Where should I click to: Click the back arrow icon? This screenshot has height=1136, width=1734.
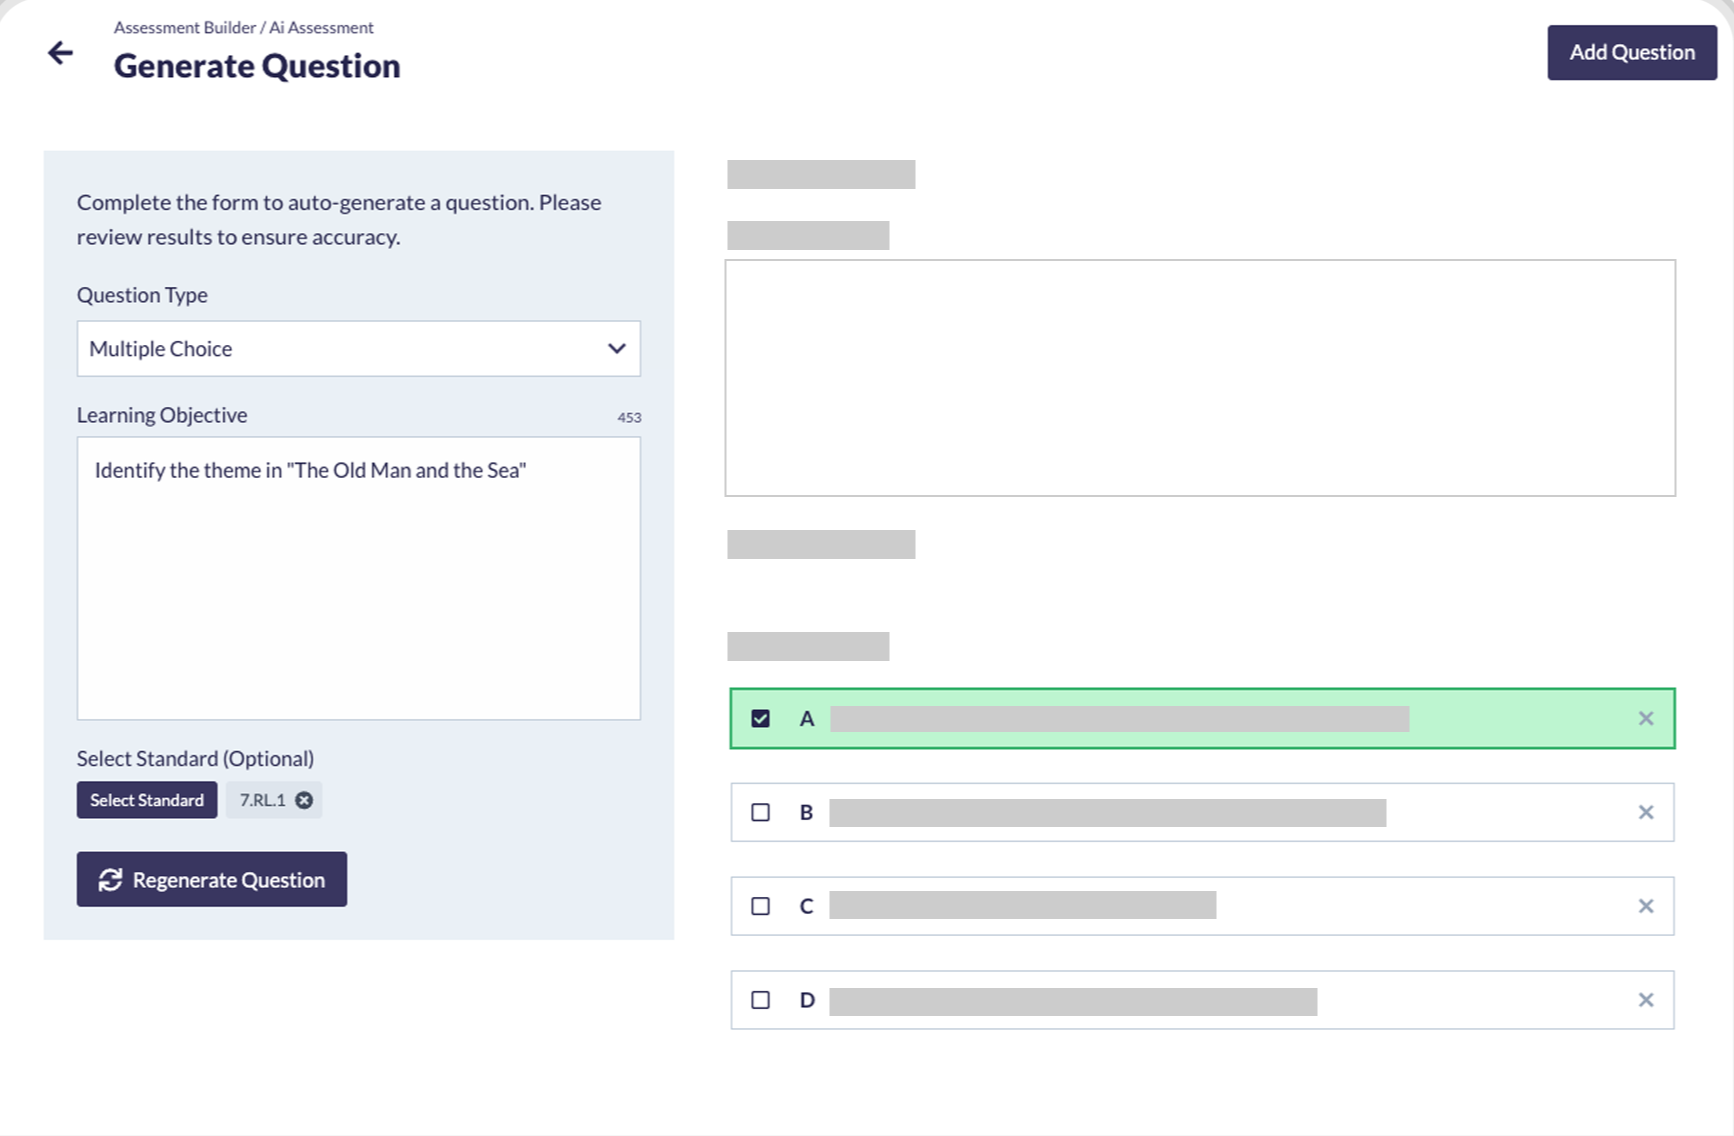pyautogui.click(x=61, y=53)
